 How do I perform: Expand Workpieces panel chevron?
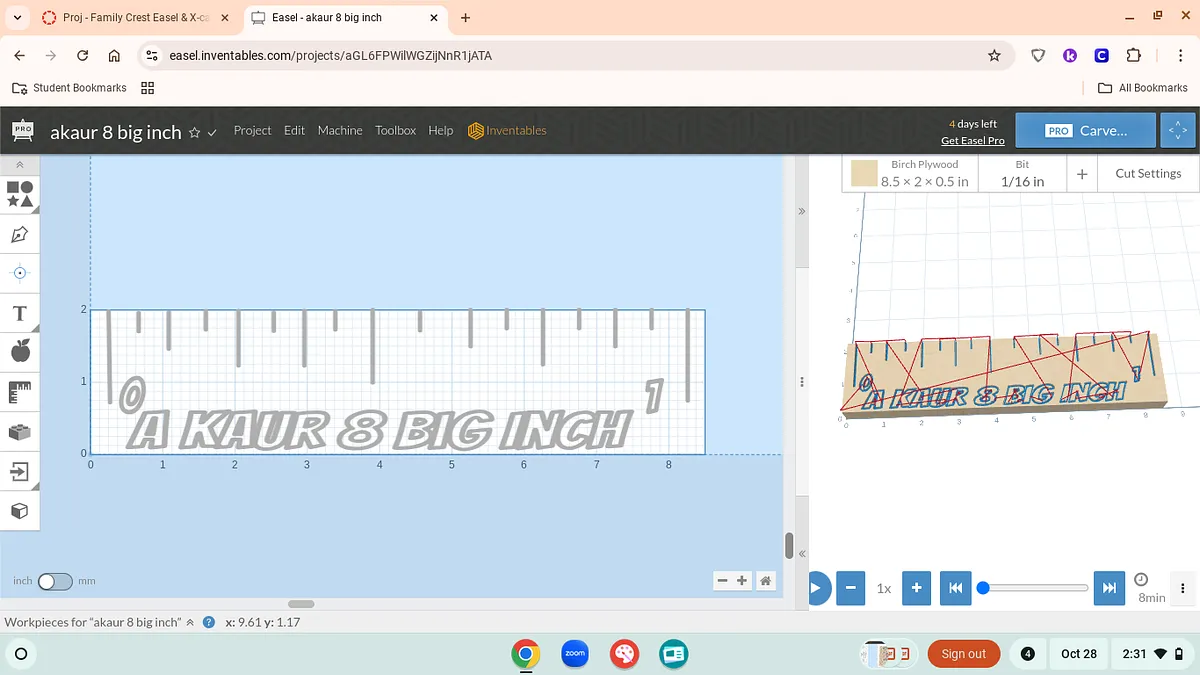coord(190,622)
